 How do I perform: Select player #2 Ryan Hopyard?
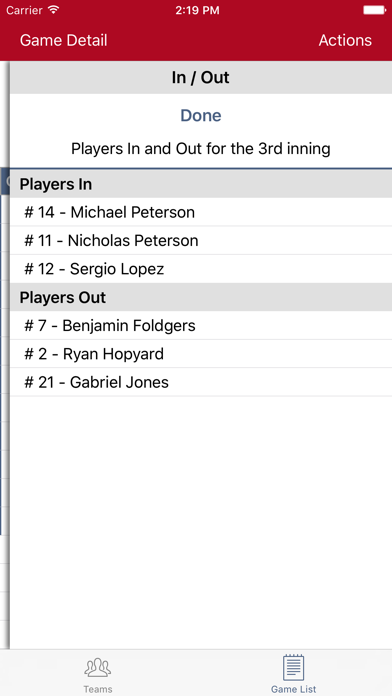(x=201, y=354)
